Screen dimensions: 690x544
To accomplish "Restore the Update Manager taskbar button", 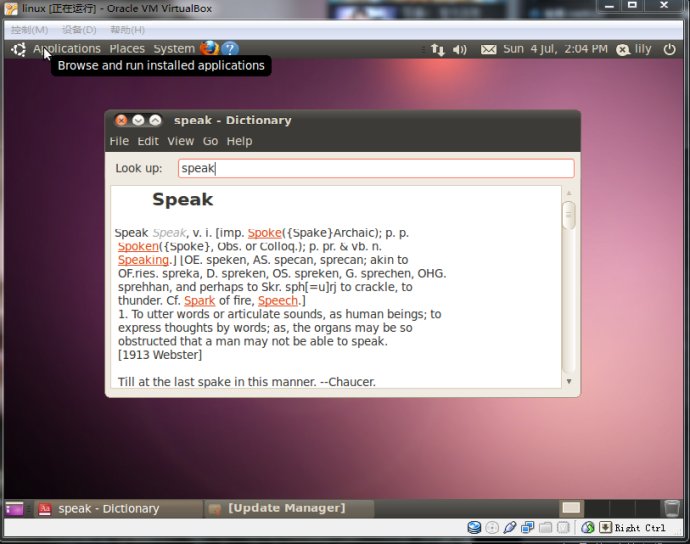I will pyautogui.click(x=289, y=509).
